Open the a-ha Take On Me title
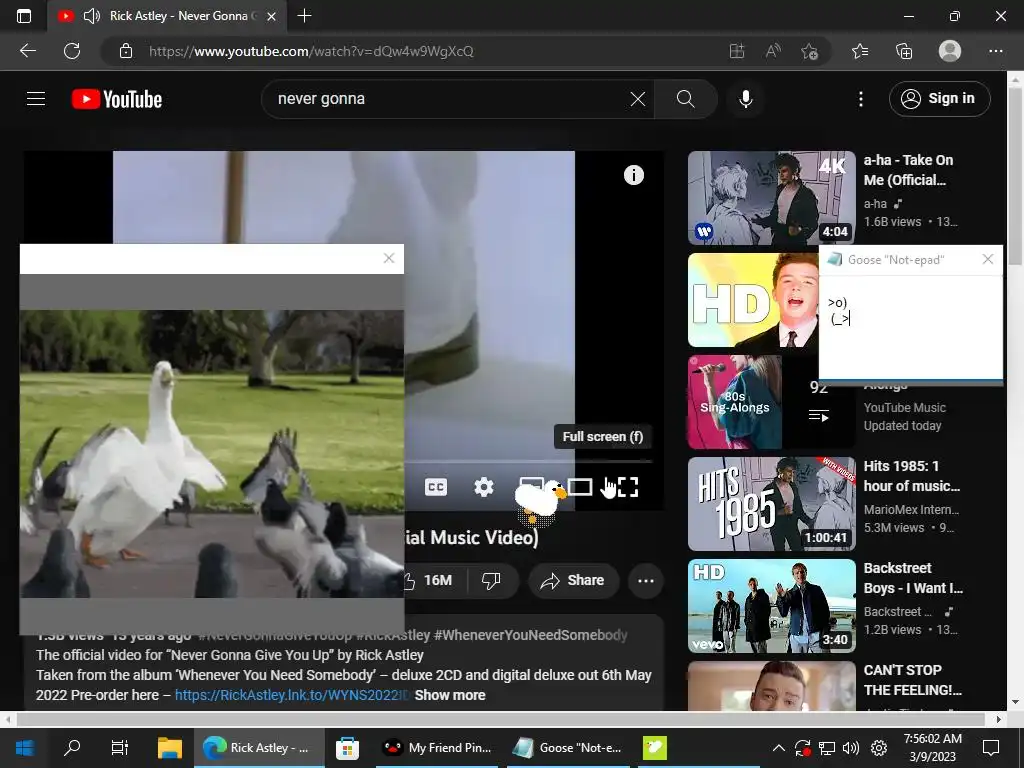 (908, 170)
